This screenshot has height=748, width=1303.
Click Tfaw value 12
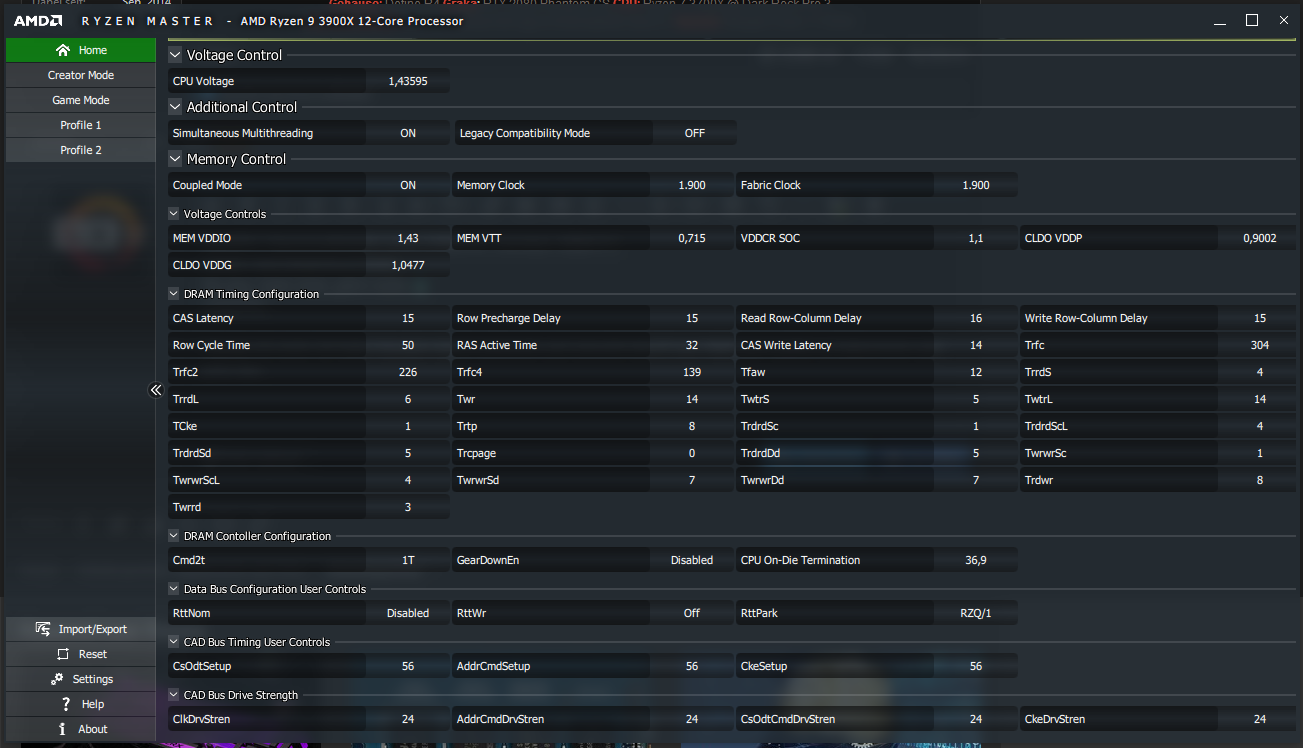click(x=976, y=372)
